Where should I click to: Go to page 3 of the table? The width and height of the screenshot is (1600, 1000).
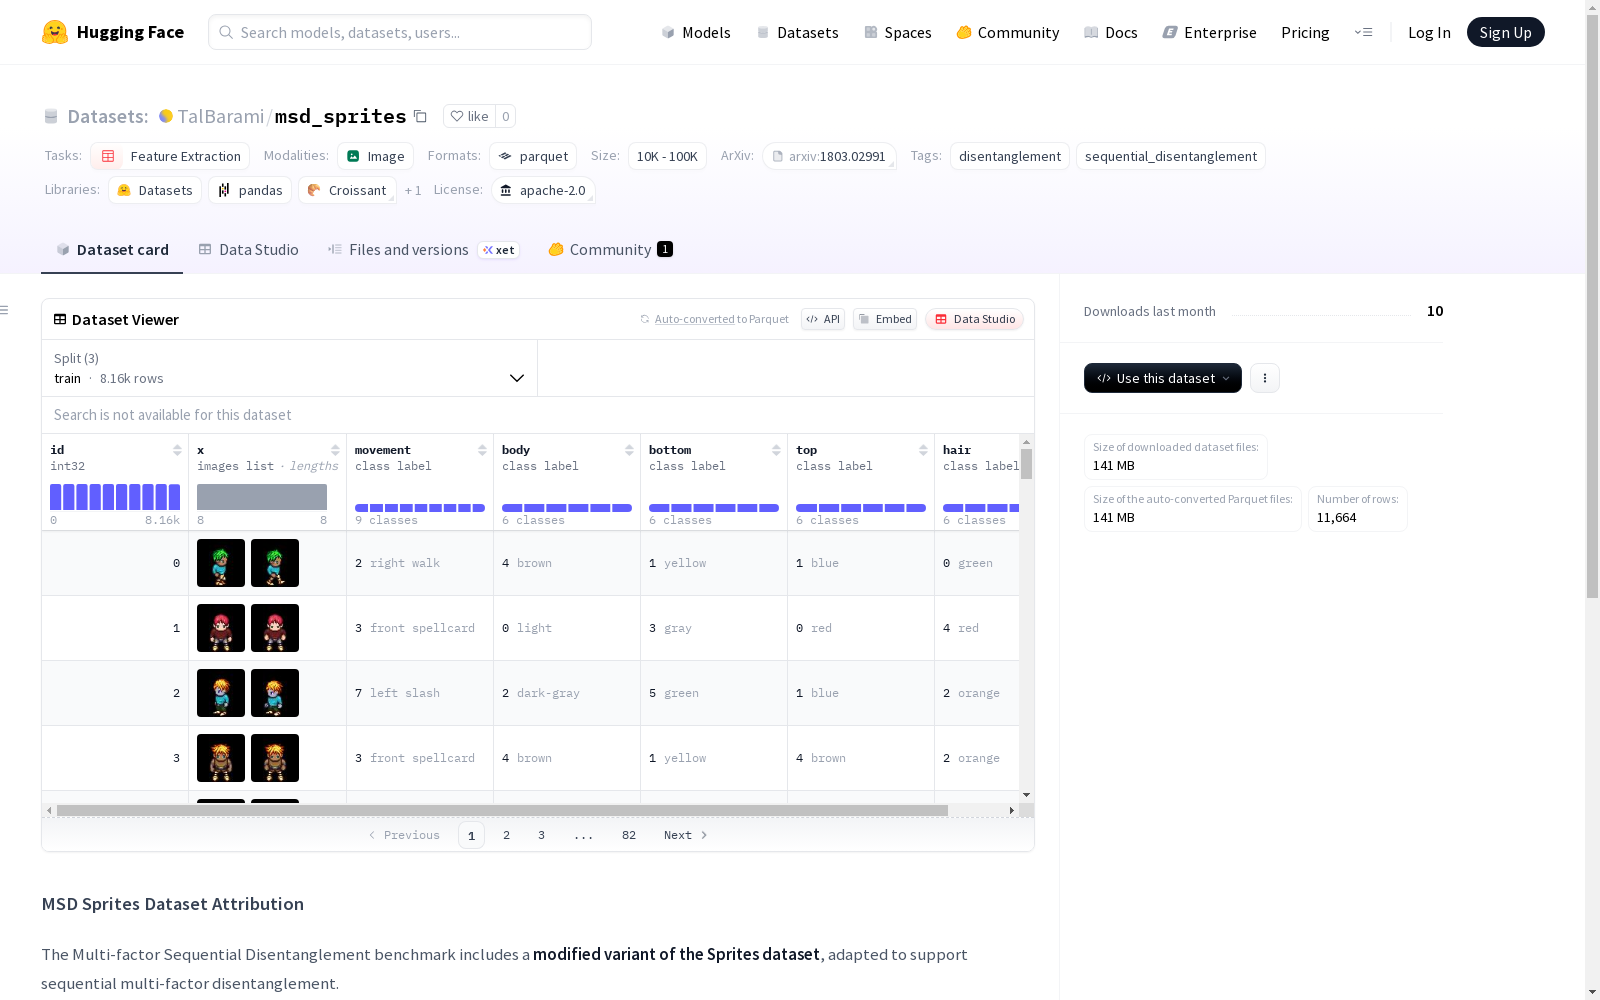(542, 835)
